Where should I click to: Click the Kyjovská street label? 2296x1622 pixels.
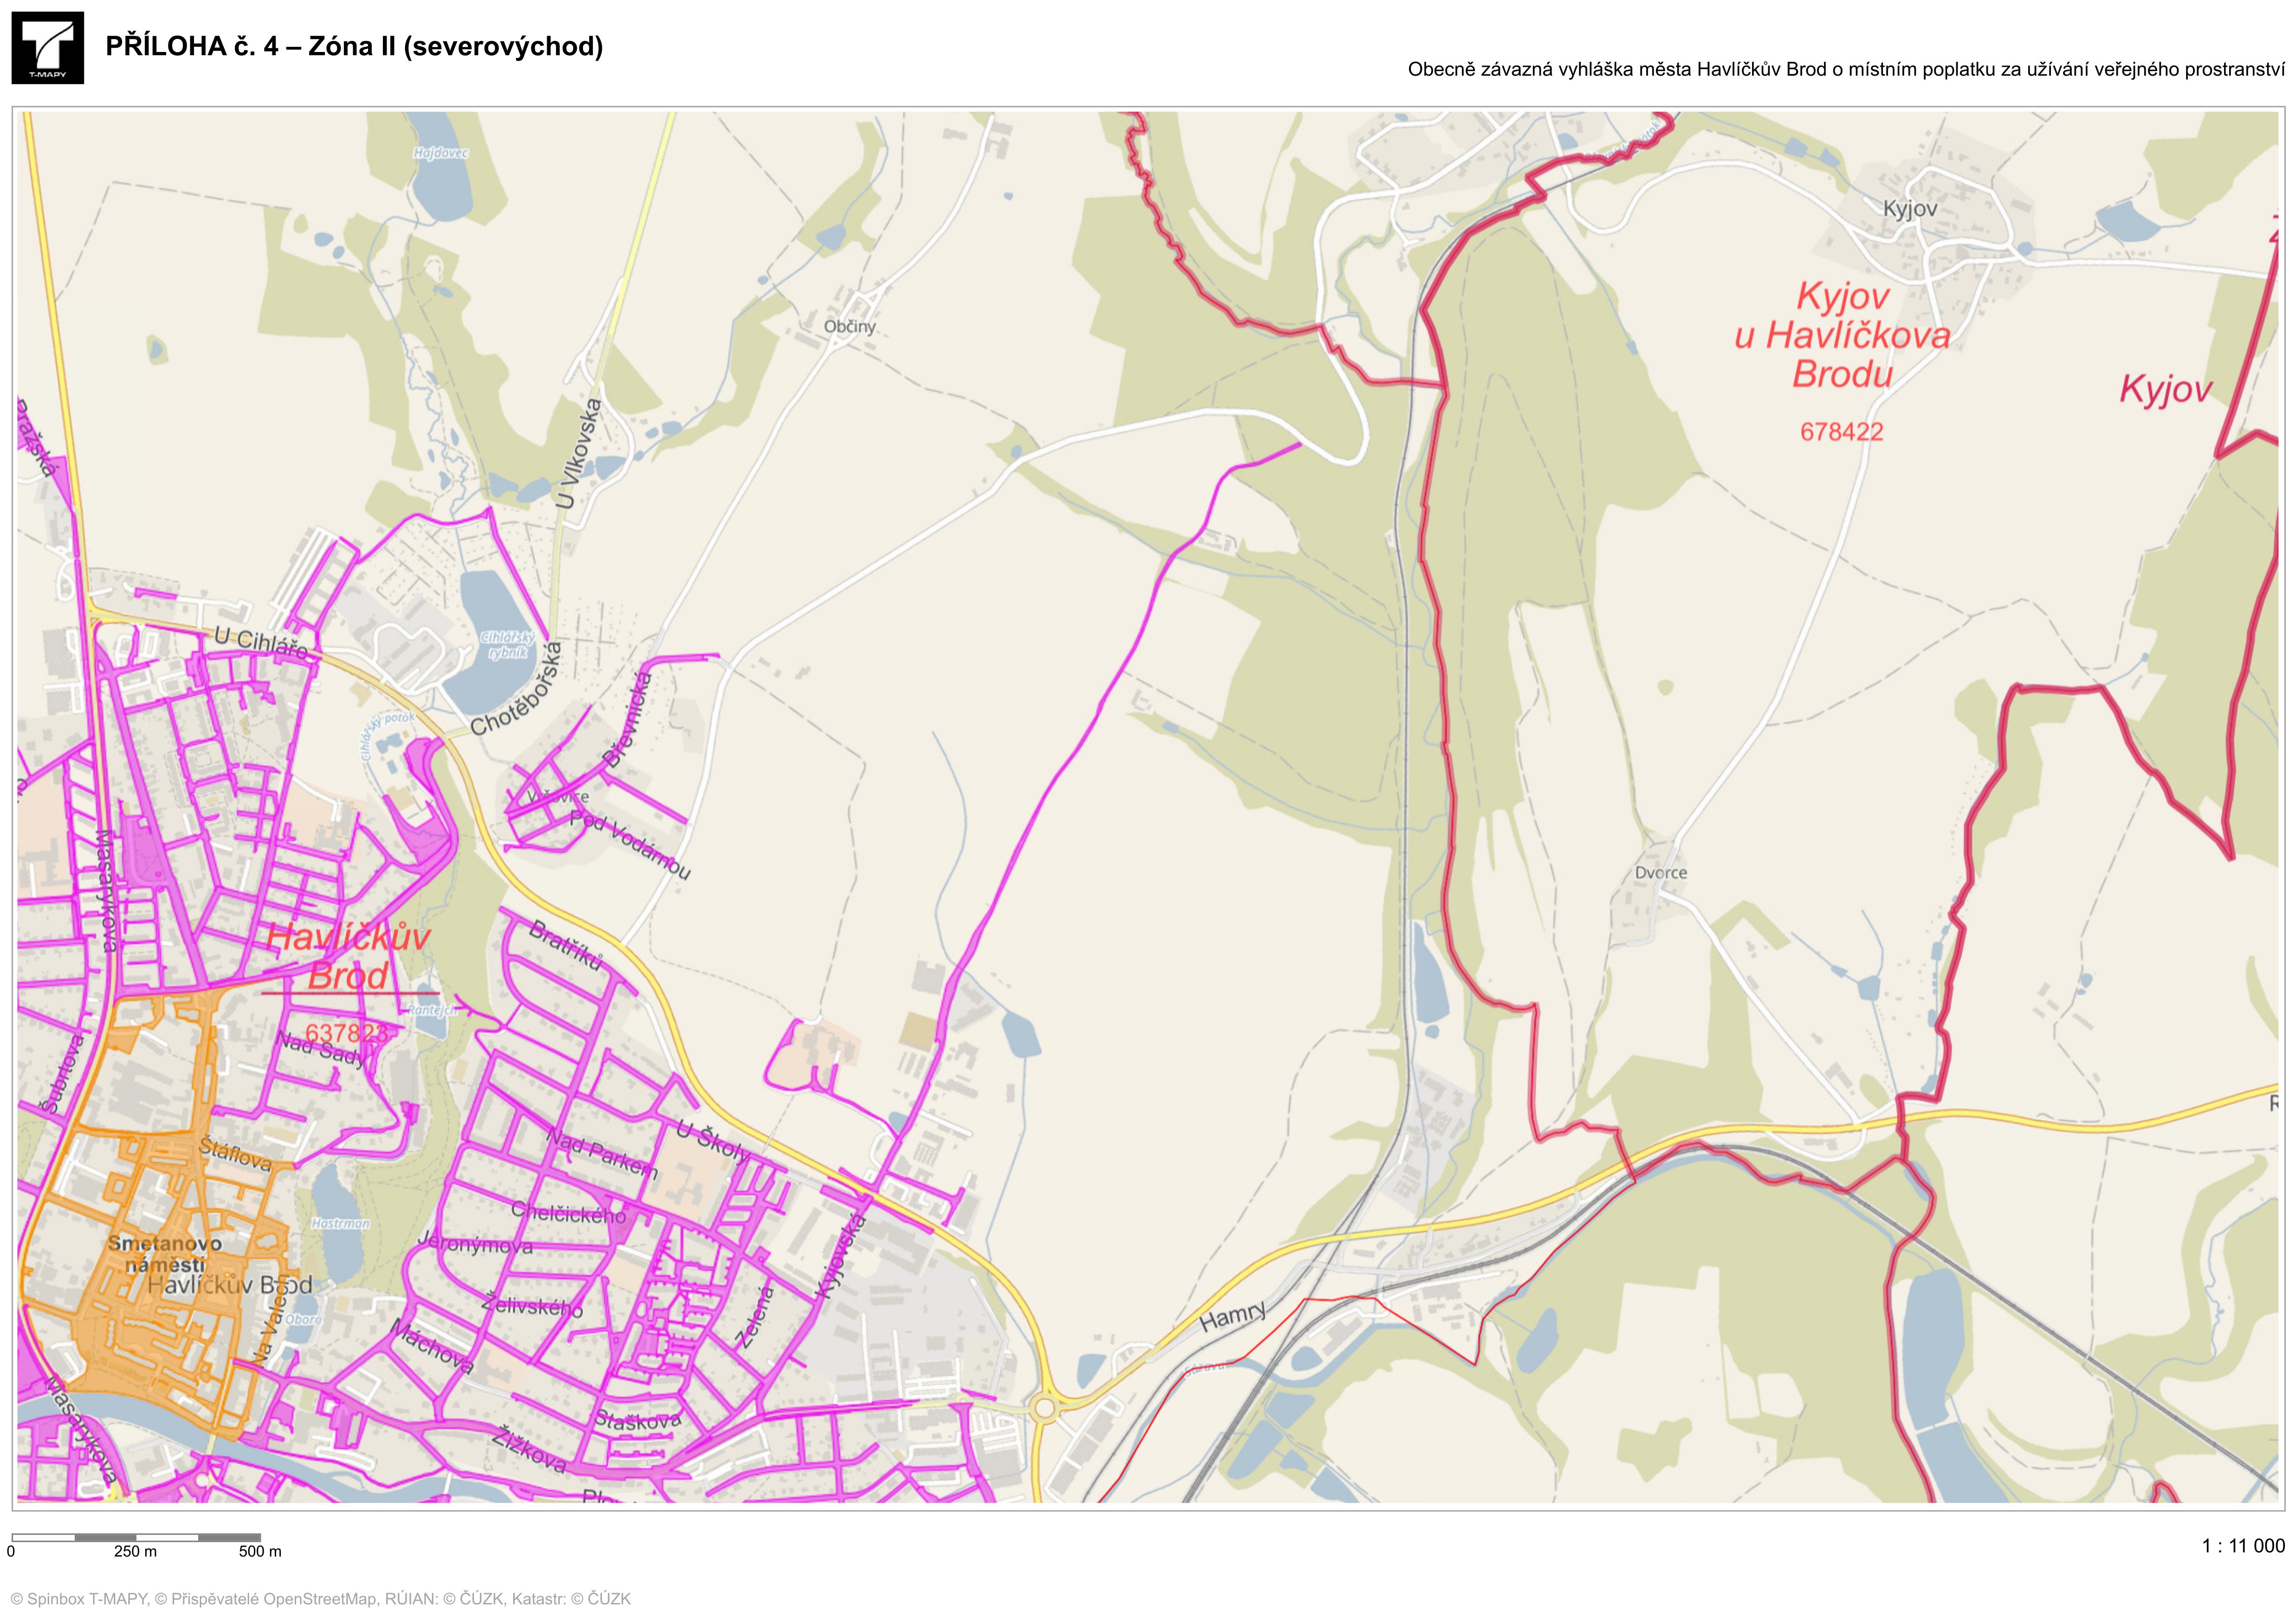840,1256
